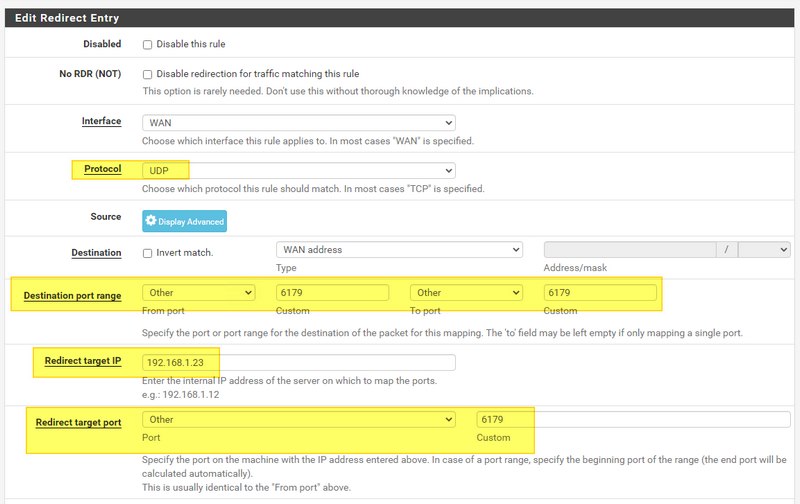Click the Redirect target IP label
Screen dimensions: 800x504
point(83,361)
